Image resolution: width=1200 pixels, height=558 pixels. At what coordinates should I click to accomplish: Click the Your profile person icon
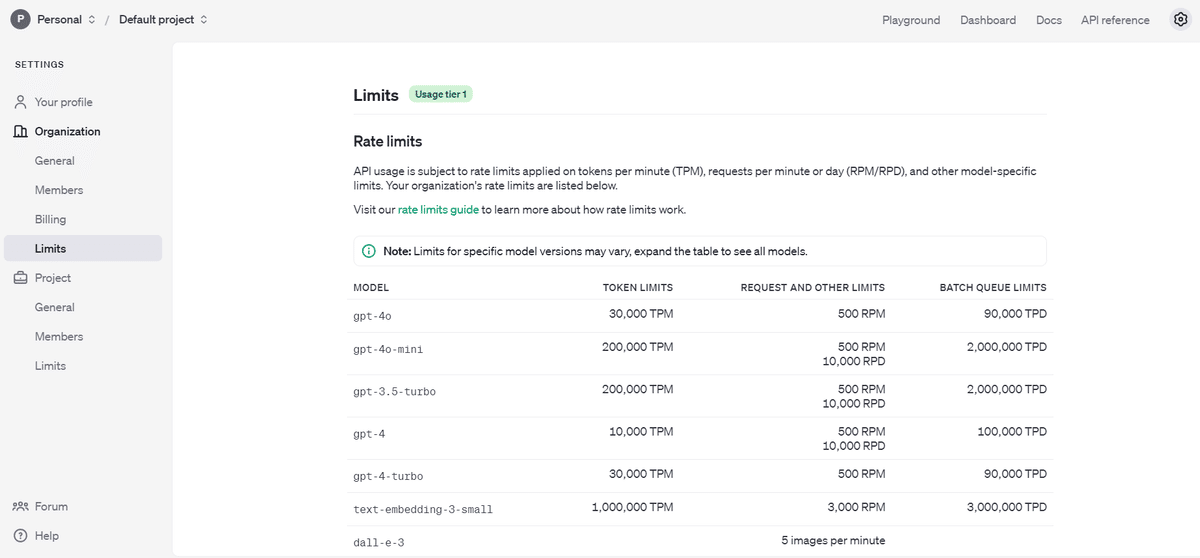click(20, 102)
